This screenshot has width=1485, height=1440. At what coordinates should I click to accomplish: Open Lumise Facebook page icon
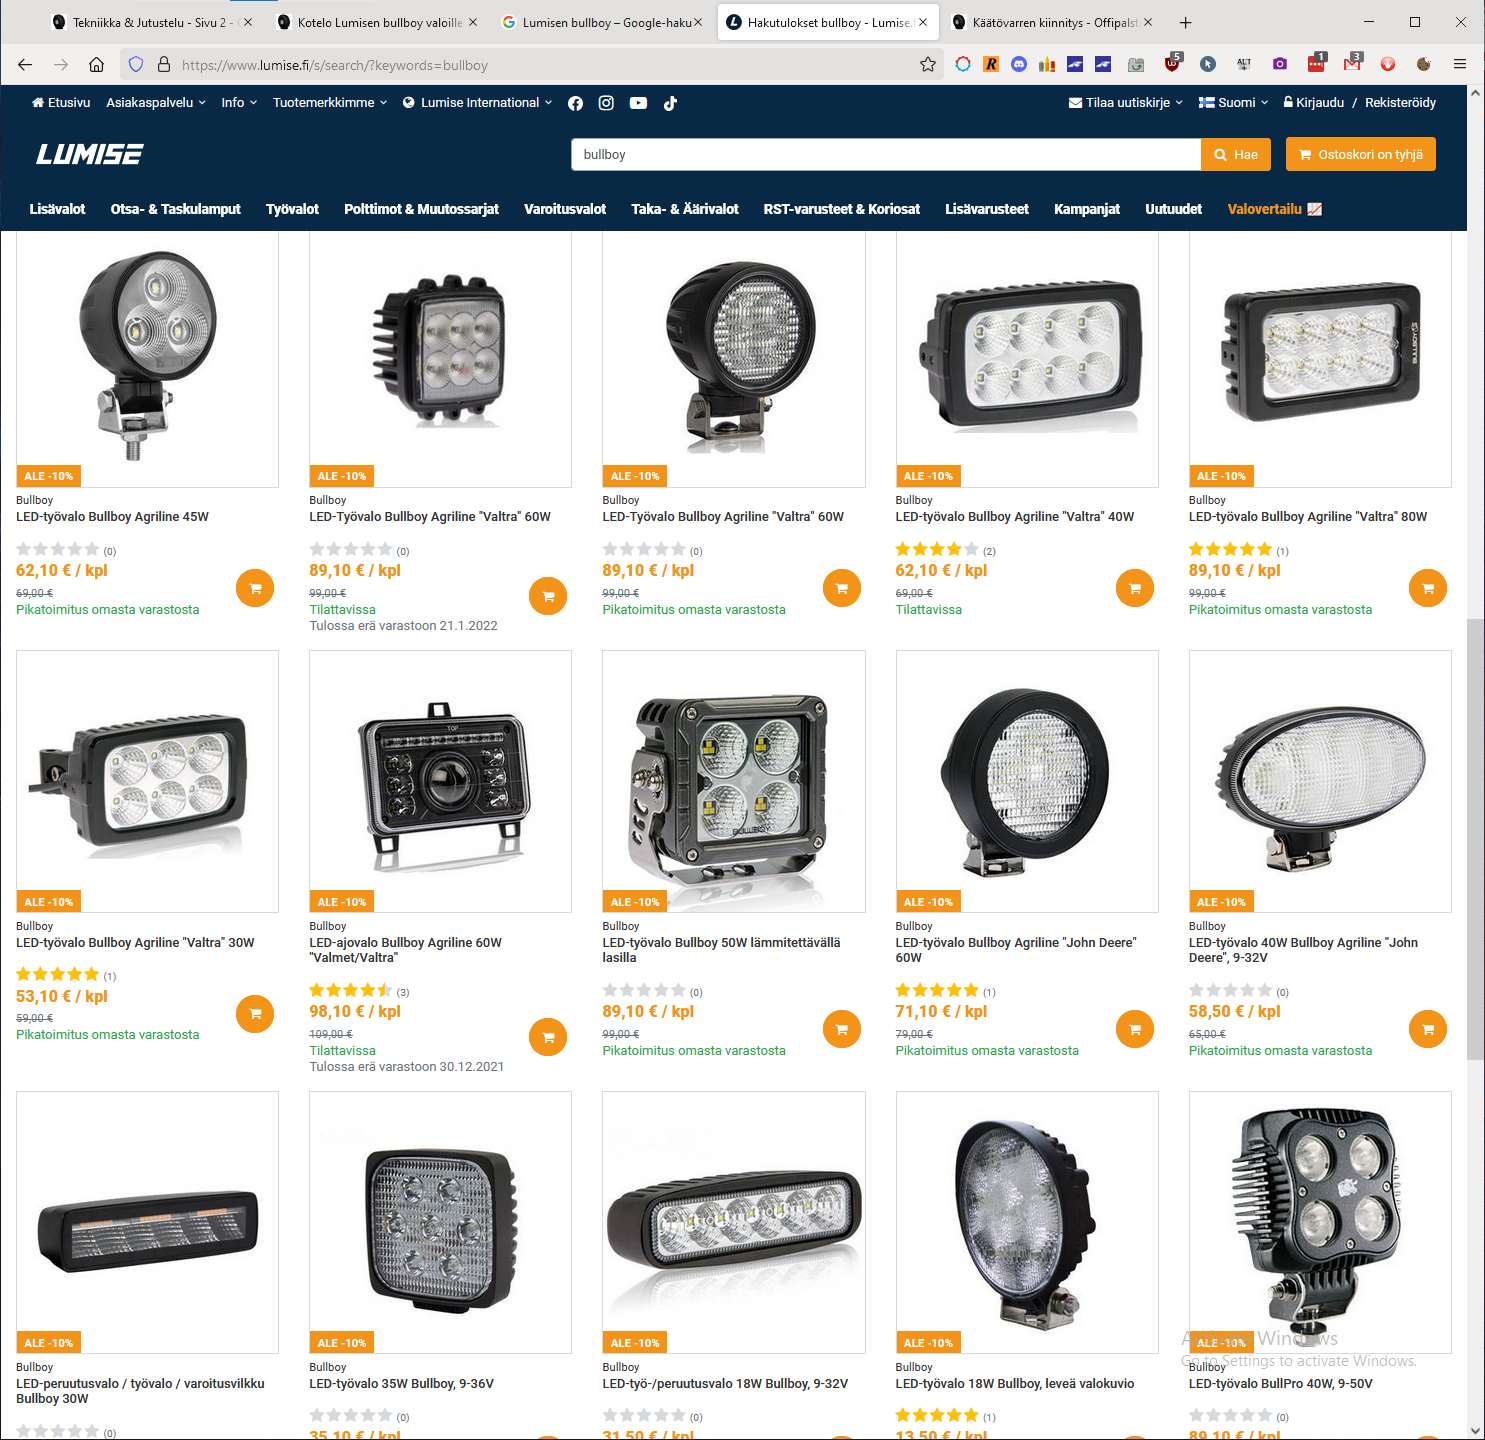tap(575, 103)
